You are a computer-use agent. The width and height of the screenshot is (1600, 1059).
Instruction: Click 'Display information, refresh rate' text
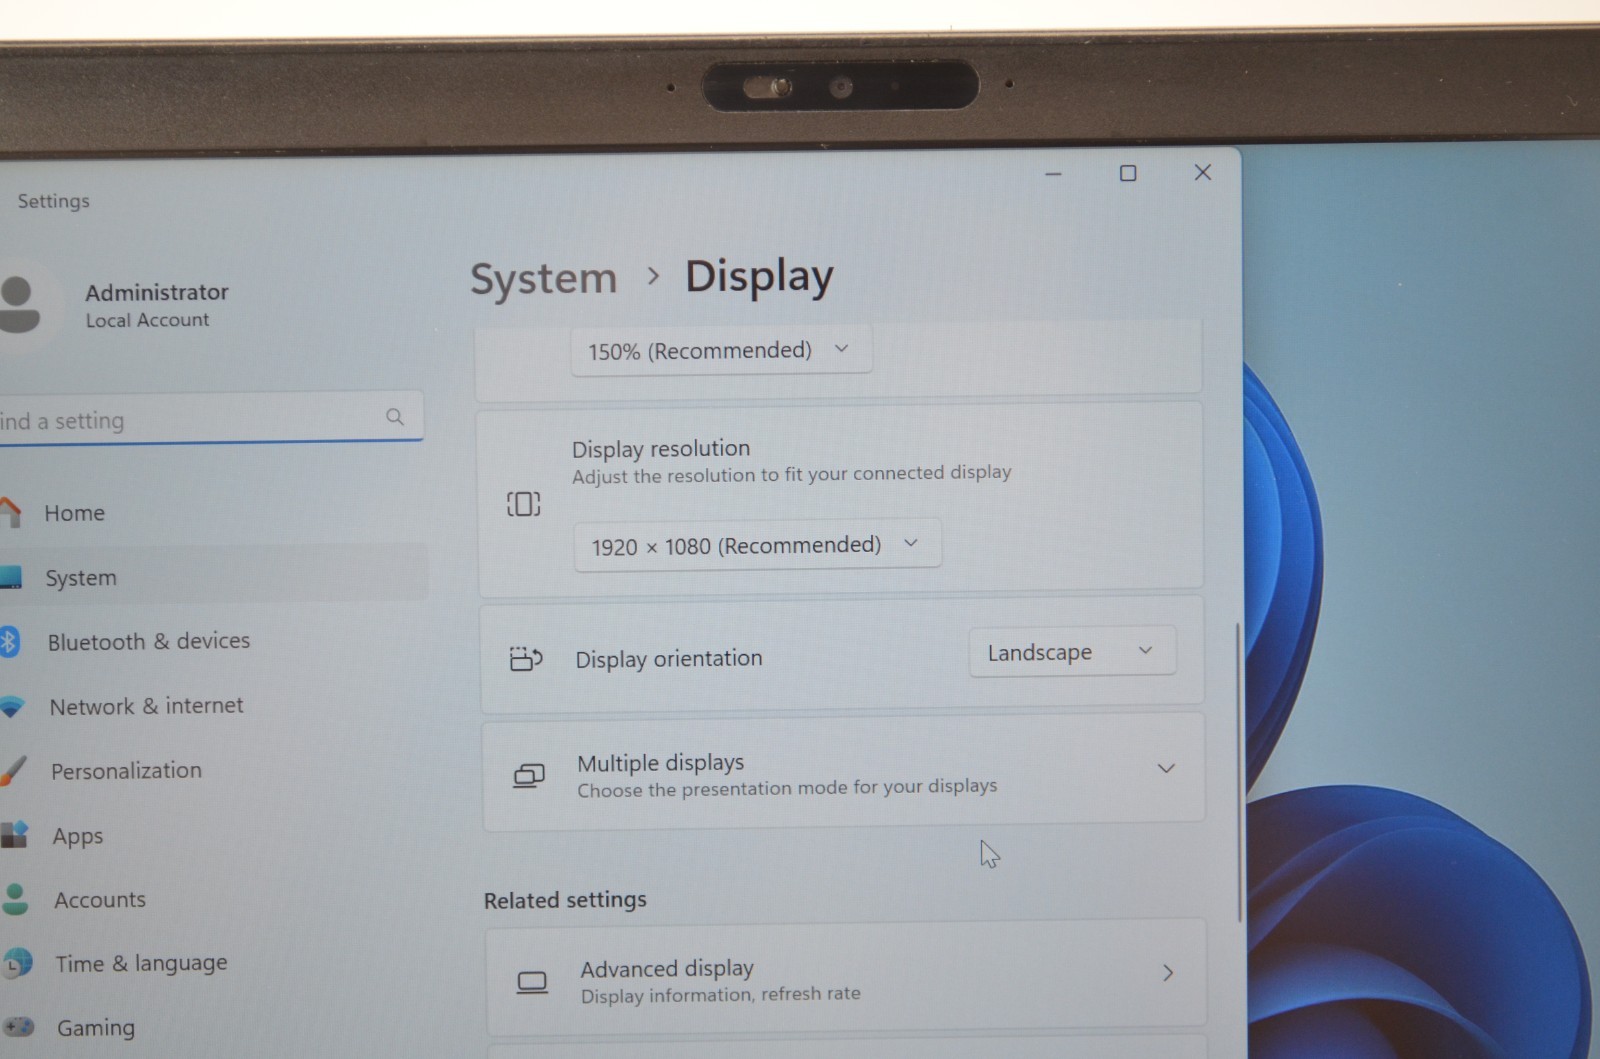click(x=721, y=995)
